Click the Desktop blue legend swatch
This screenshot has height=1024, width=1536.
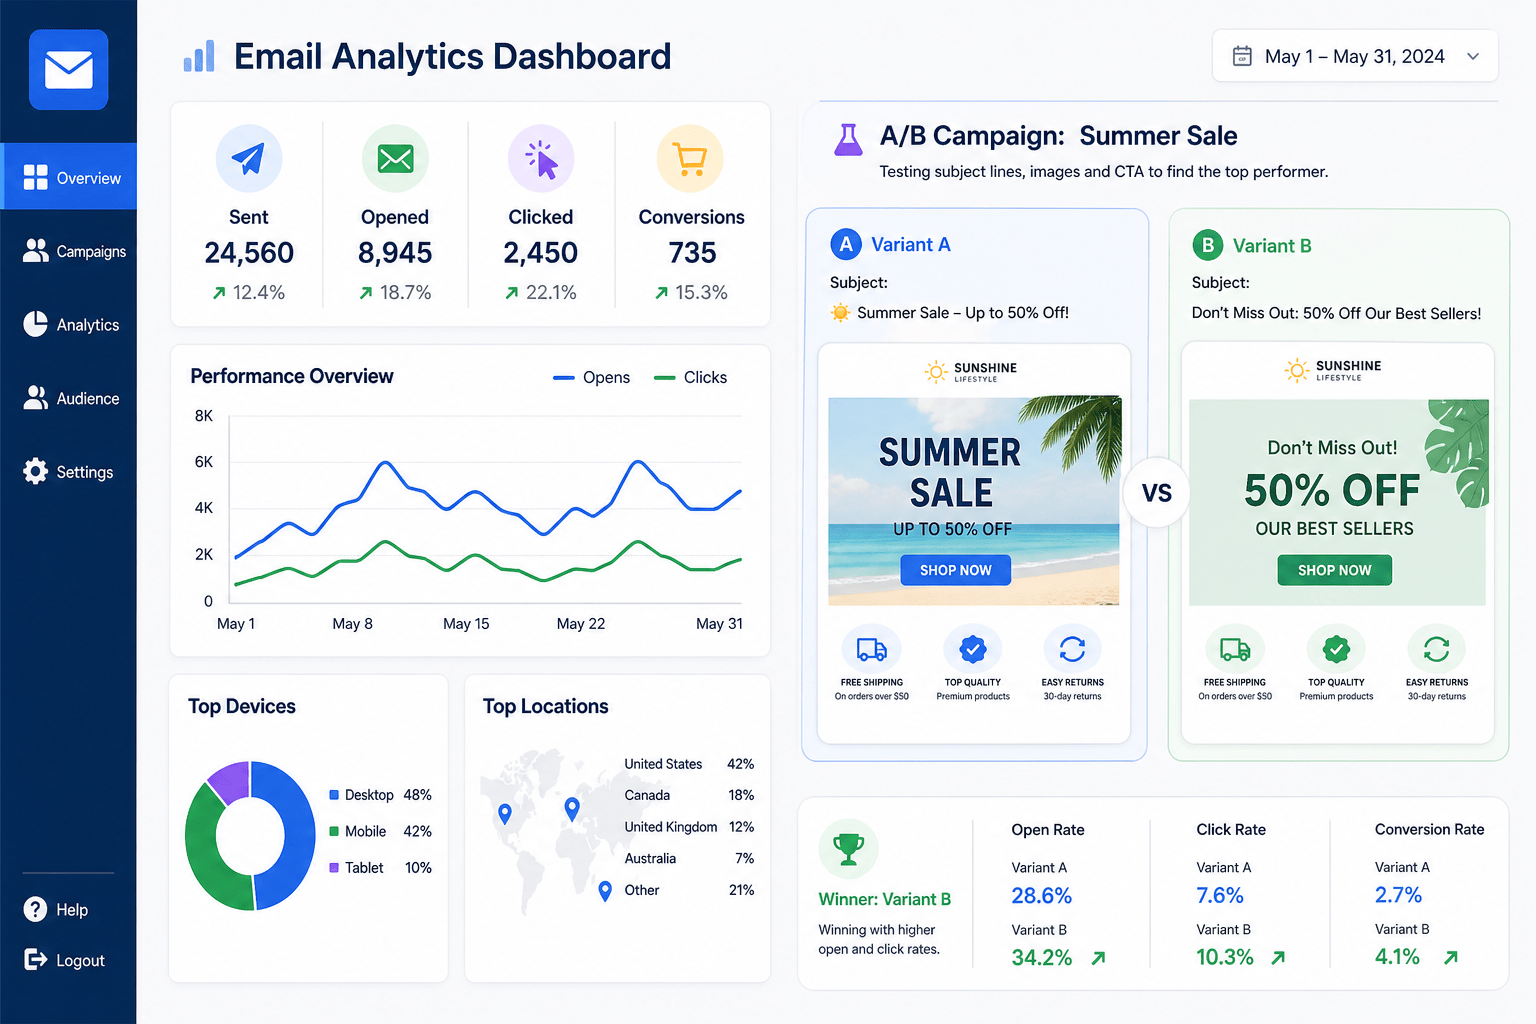pos(334,795)
